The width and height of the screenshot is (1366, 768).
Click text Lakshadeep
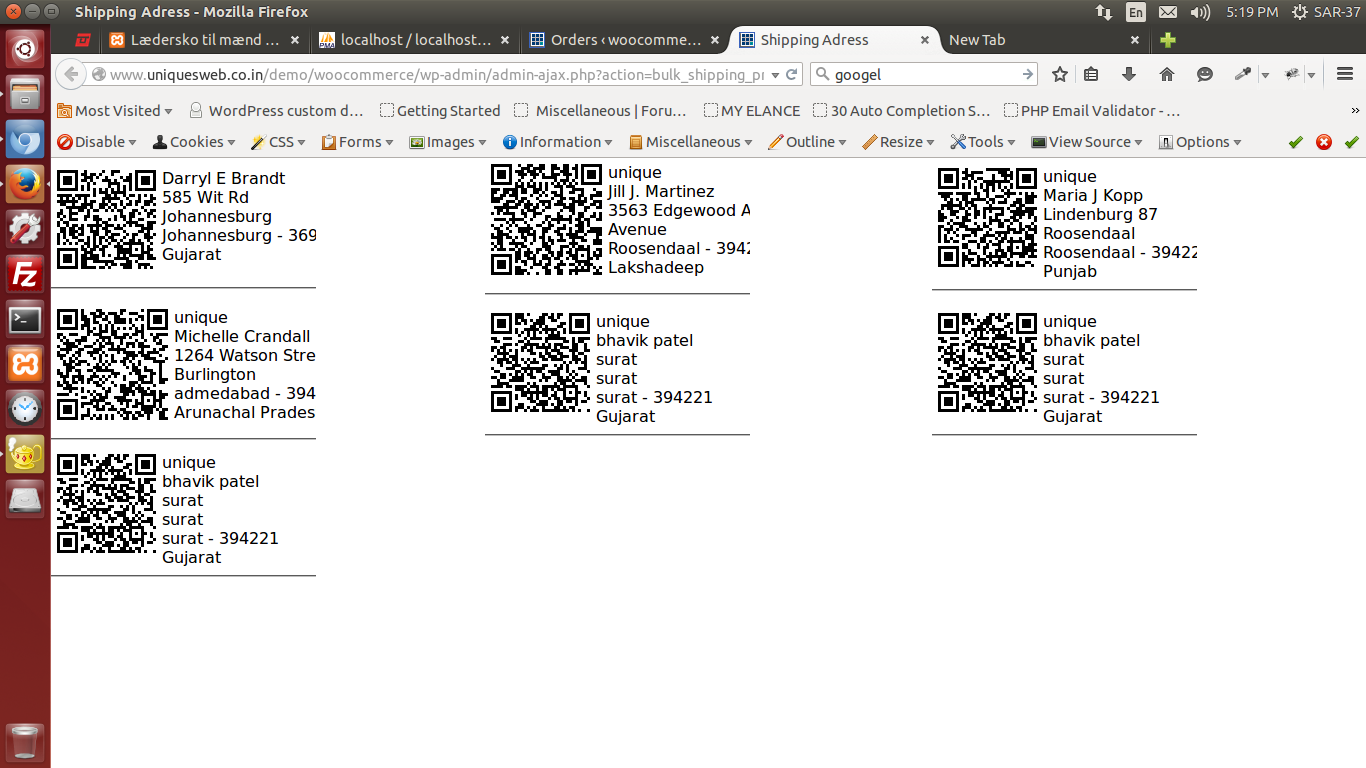[656, 268]
